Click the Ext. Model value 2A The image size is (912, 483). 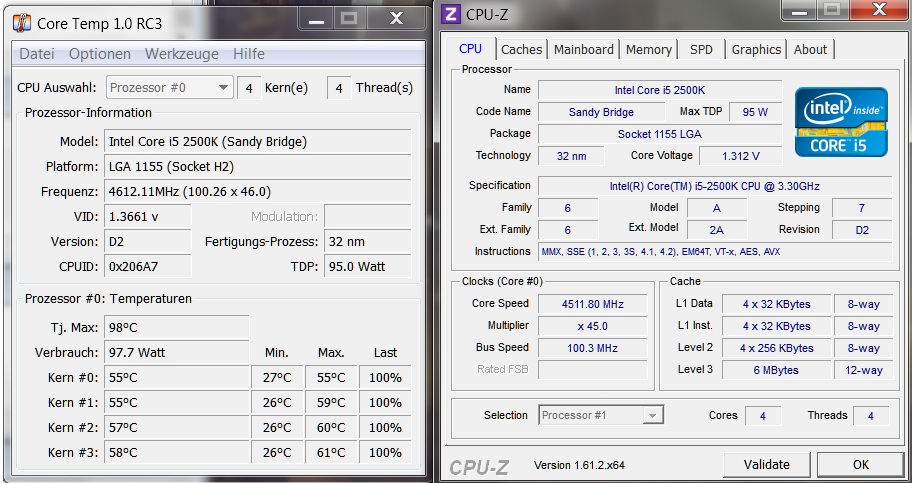[x=717, y=230]
